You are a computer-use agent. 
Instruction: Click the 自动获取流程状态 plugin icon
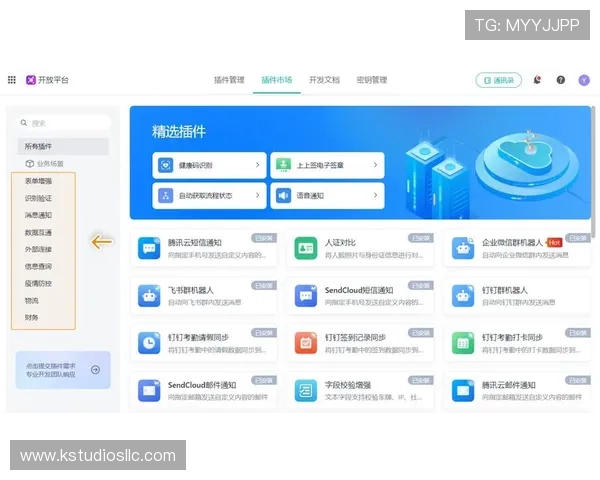(166, 196)
